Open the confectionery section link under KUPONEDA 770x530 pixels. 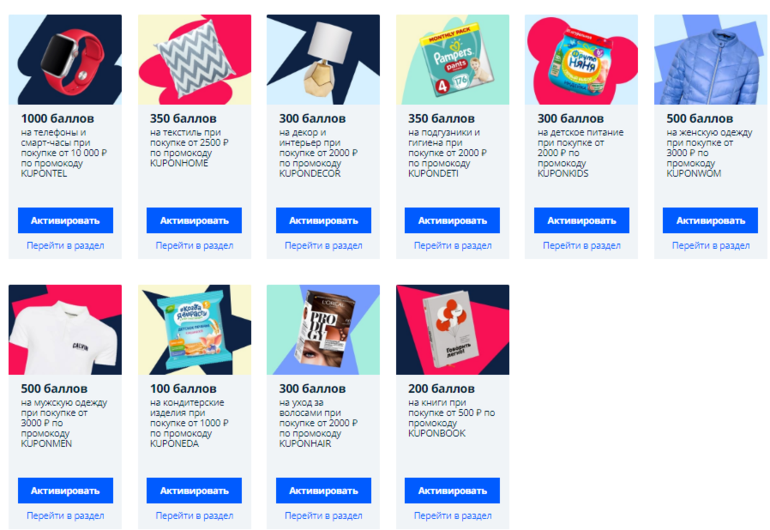click(194, 515)
